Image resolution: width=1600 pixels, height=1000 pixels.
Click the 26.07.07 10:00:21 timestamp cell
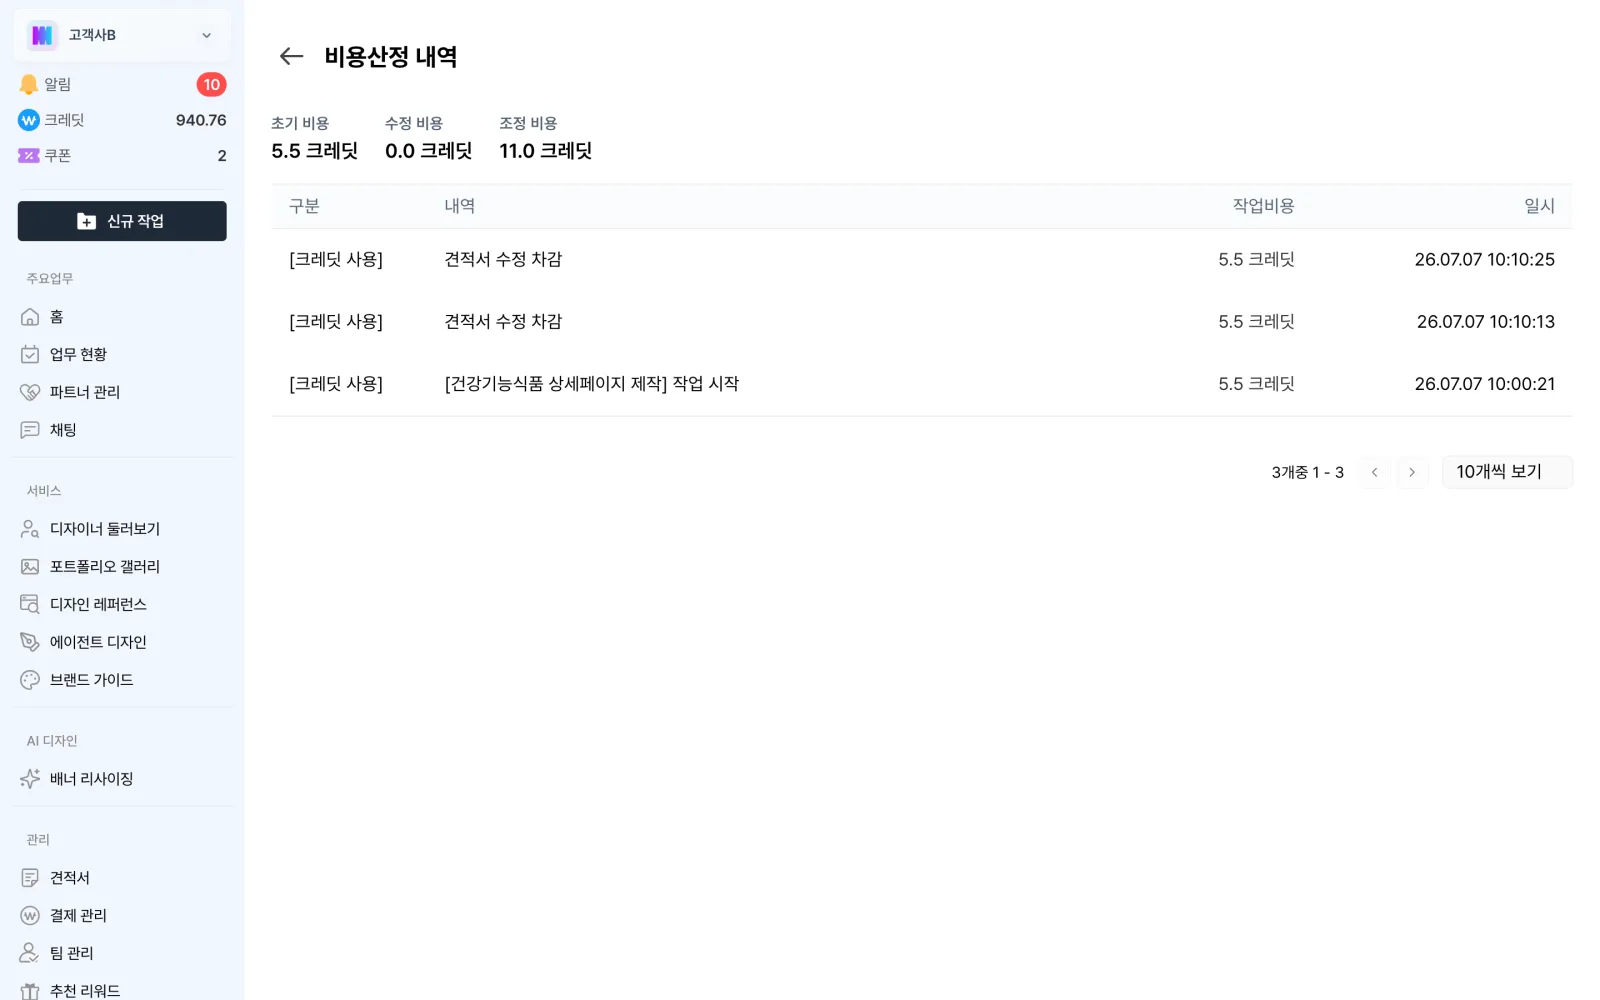(1484, 384)
